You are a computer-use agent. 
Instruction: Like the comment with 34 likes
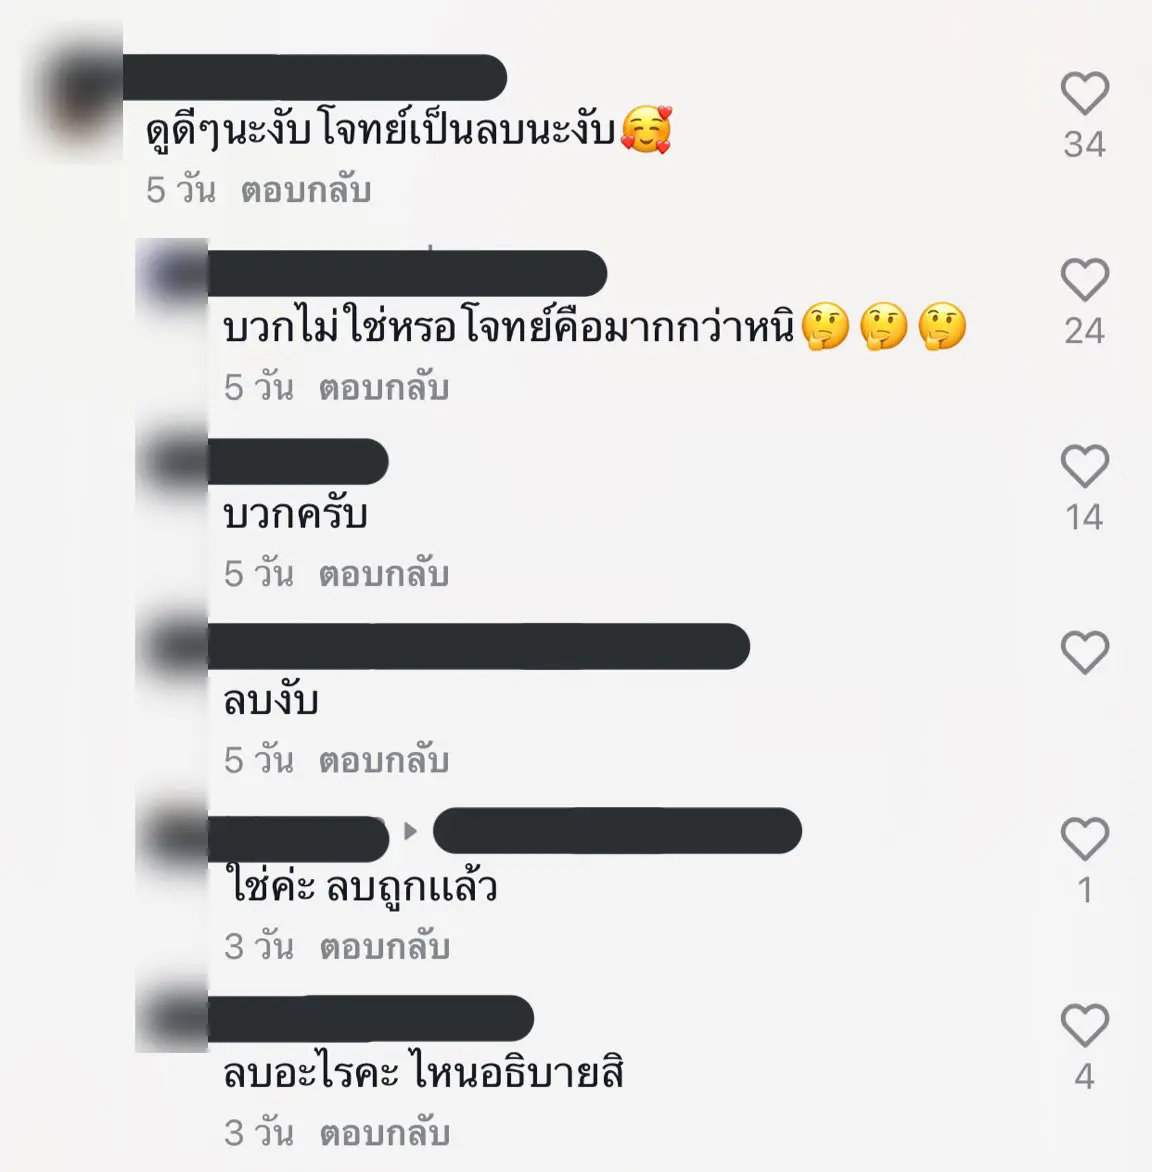pyautogui.click(x=1085, y=93)
